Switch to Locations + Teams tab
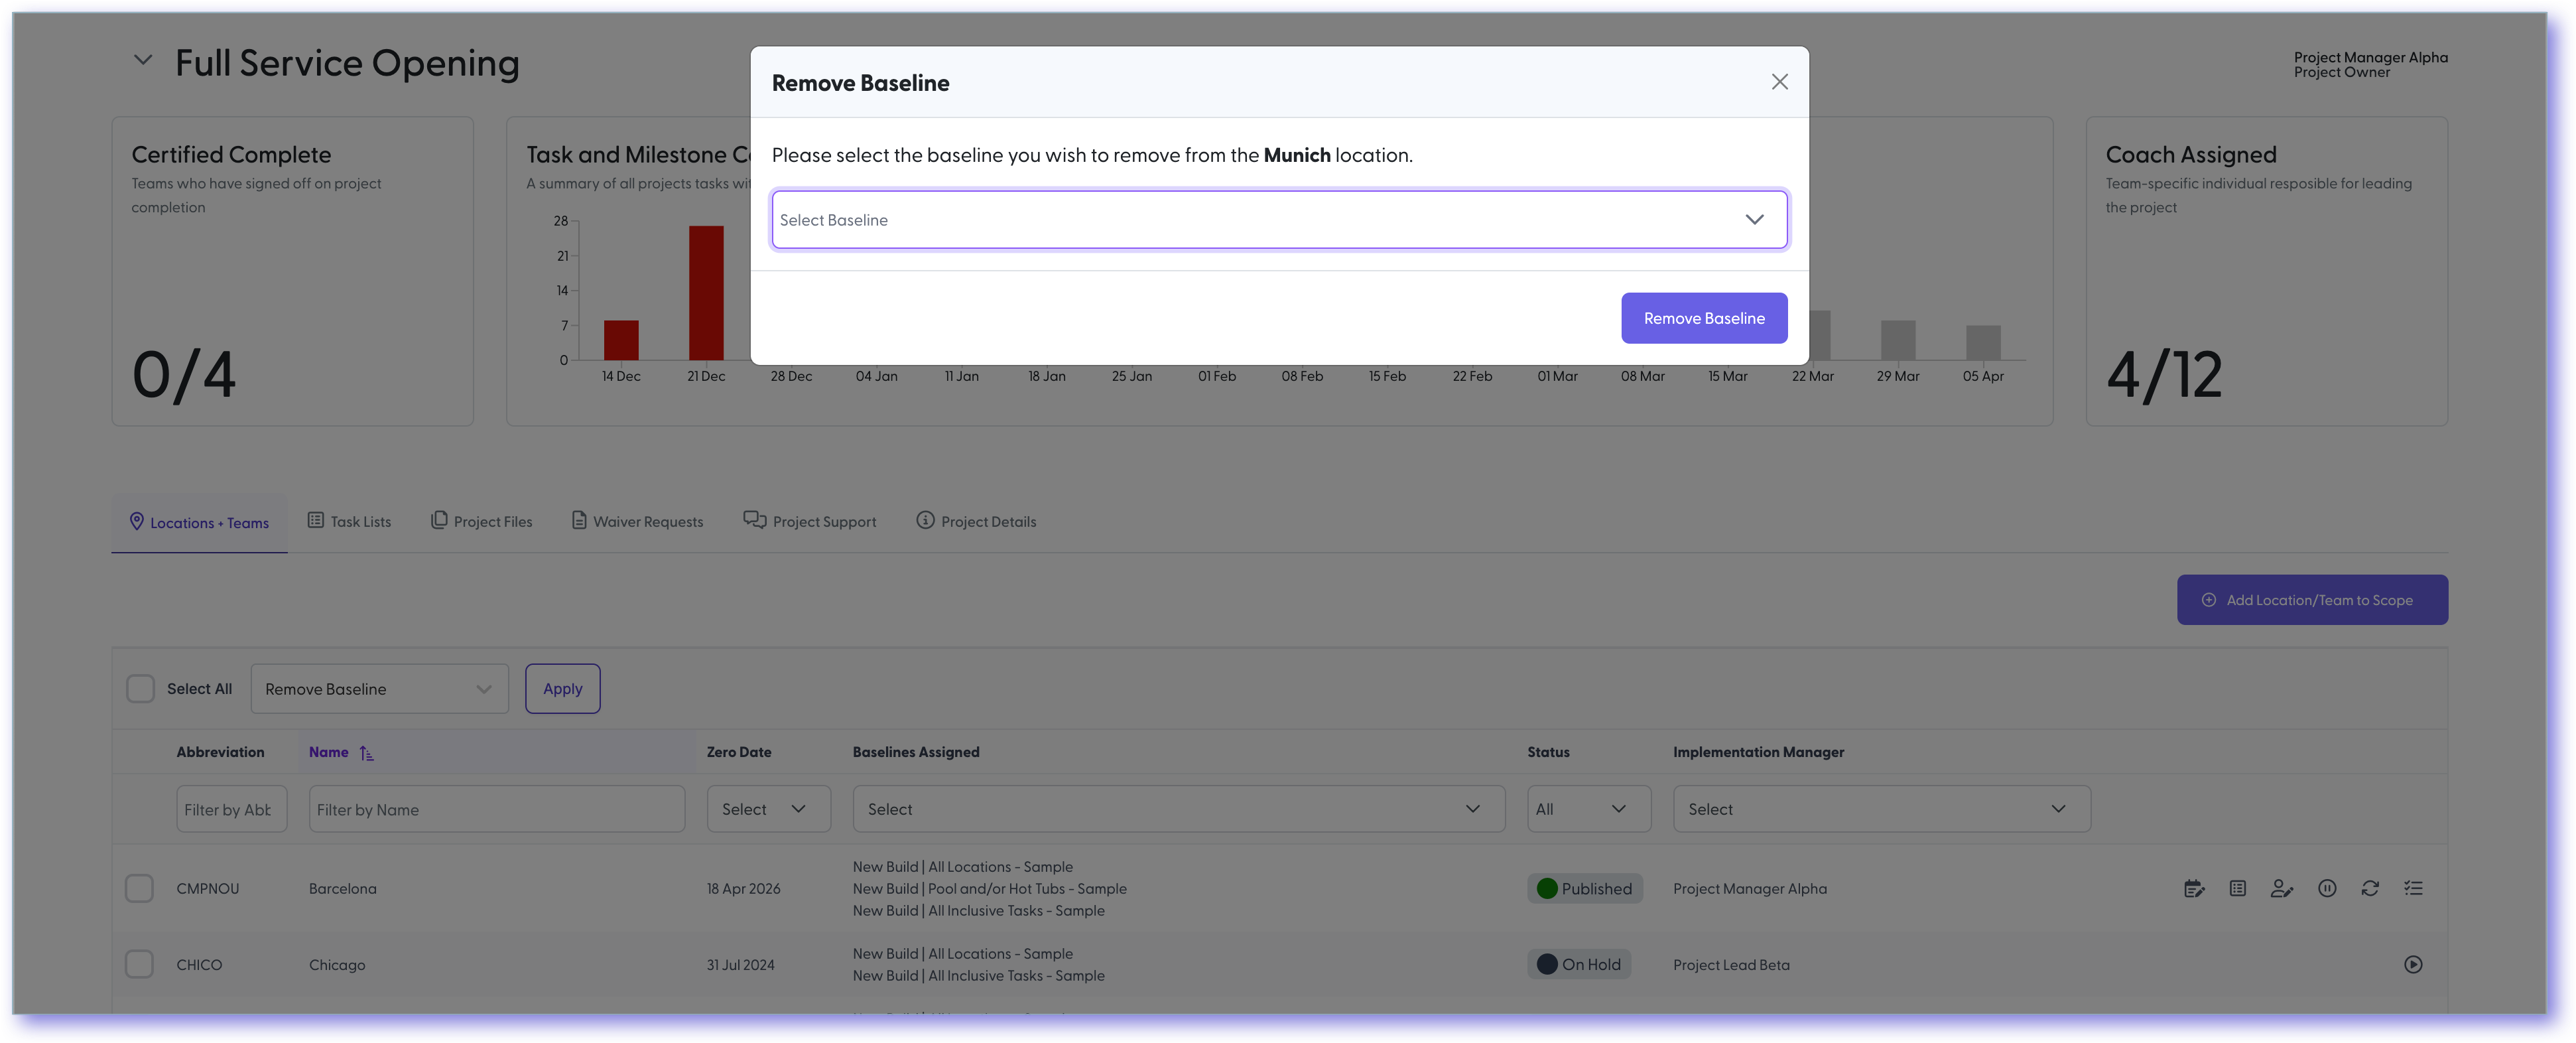The height and width of the screenshot is (1043, 2576). 199,522
